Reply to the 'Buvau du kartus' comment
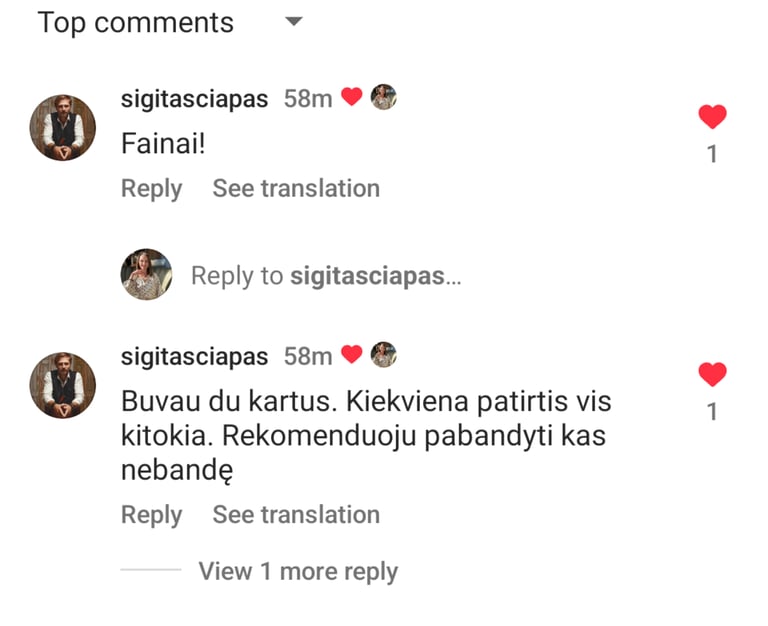Viewport: 768px width, 626px height. [151, 515]
